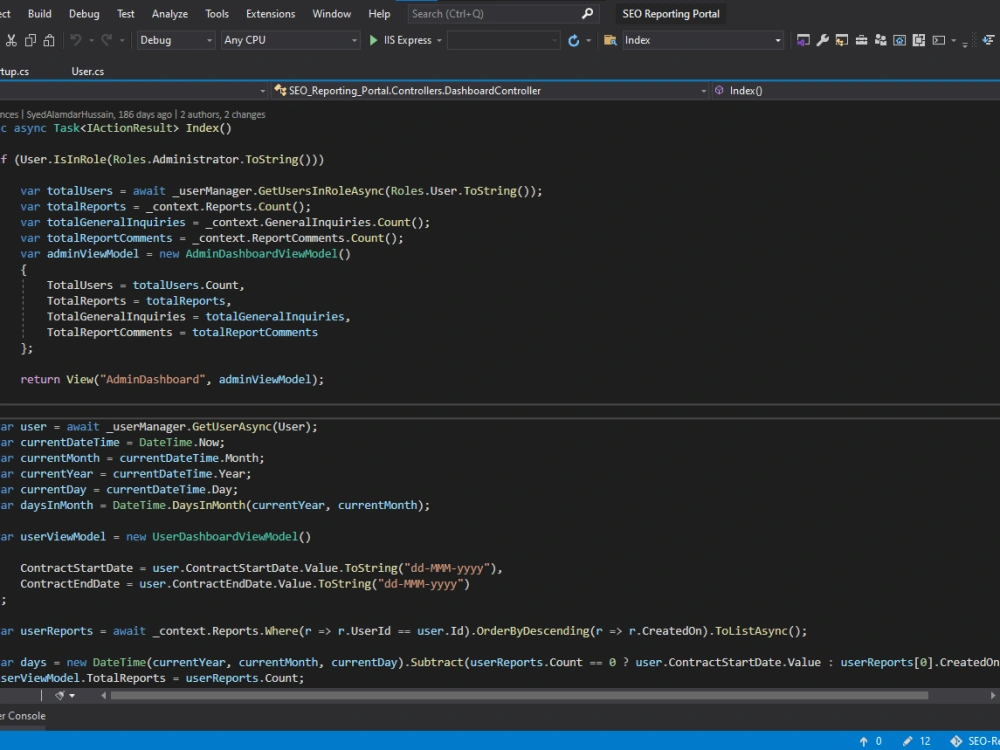Expand IIS Express launch options arrow
Viewport: 1000px width, 750px height.
(439, 40)
